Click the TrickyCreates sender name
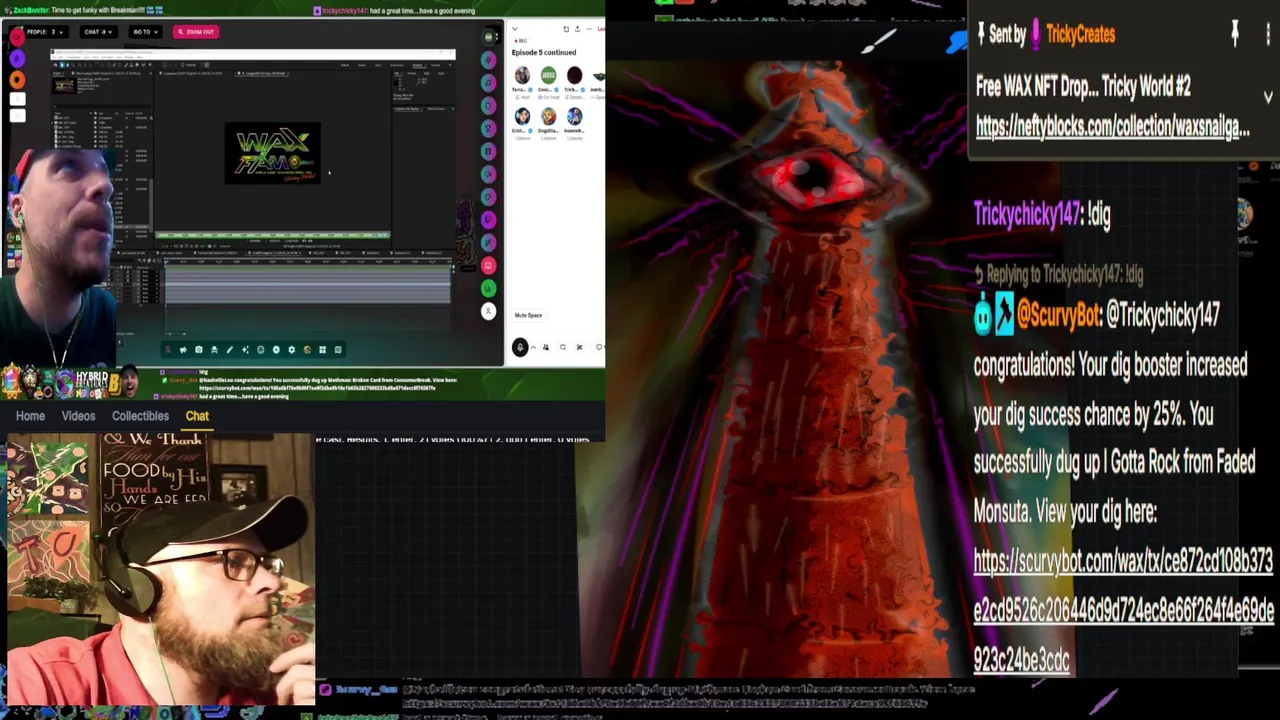 pos(1080,34)
